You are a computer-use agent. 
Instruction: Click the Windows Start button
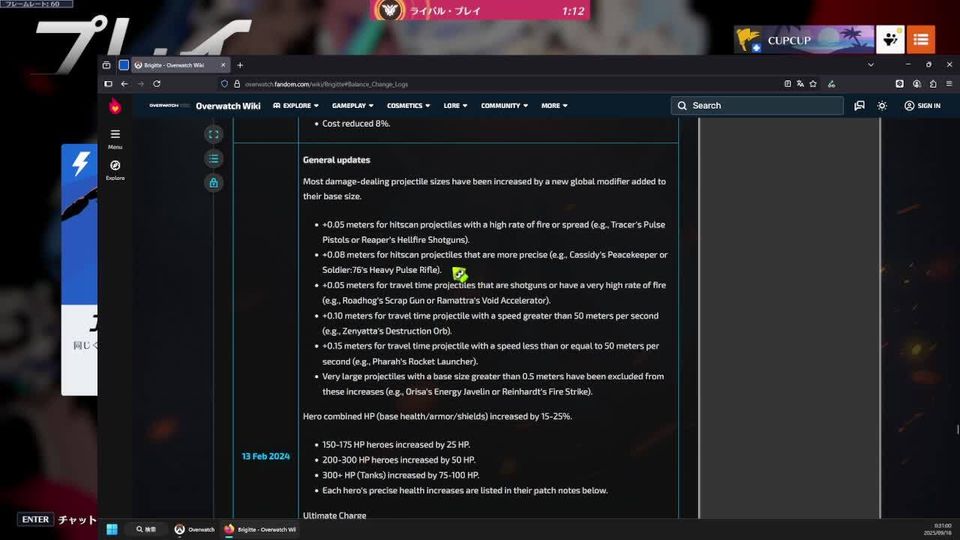[x=111, y=529]
